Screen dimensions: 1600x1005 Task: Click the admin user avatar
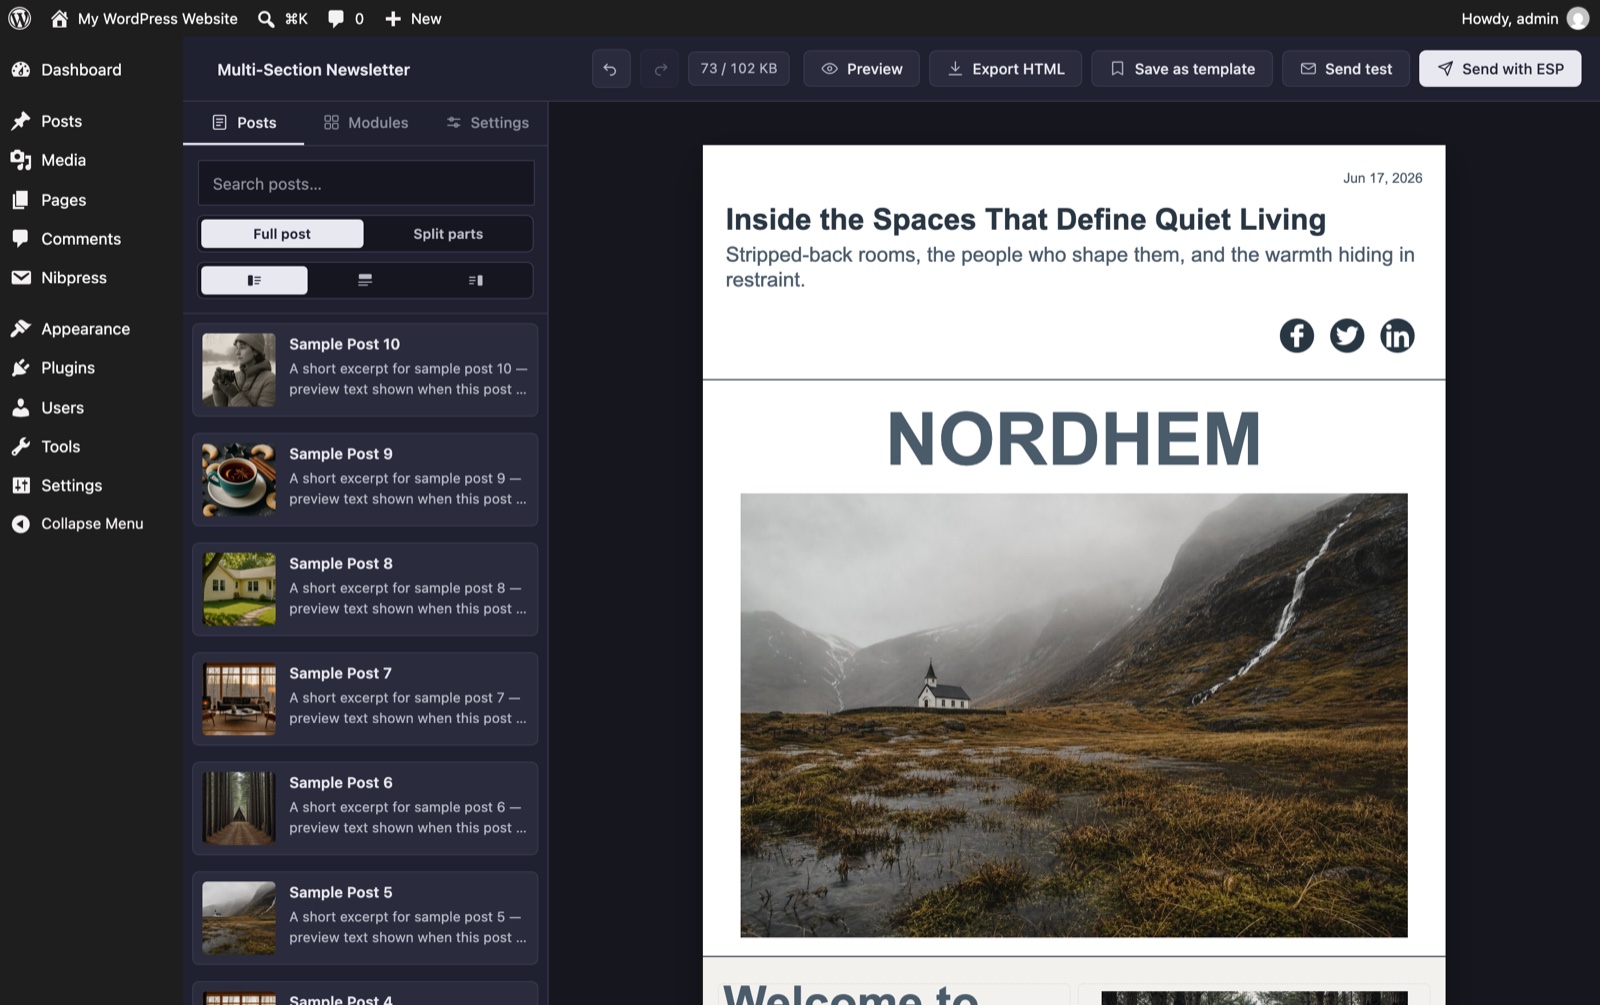pyautogui.click(x=1578, y=18)
